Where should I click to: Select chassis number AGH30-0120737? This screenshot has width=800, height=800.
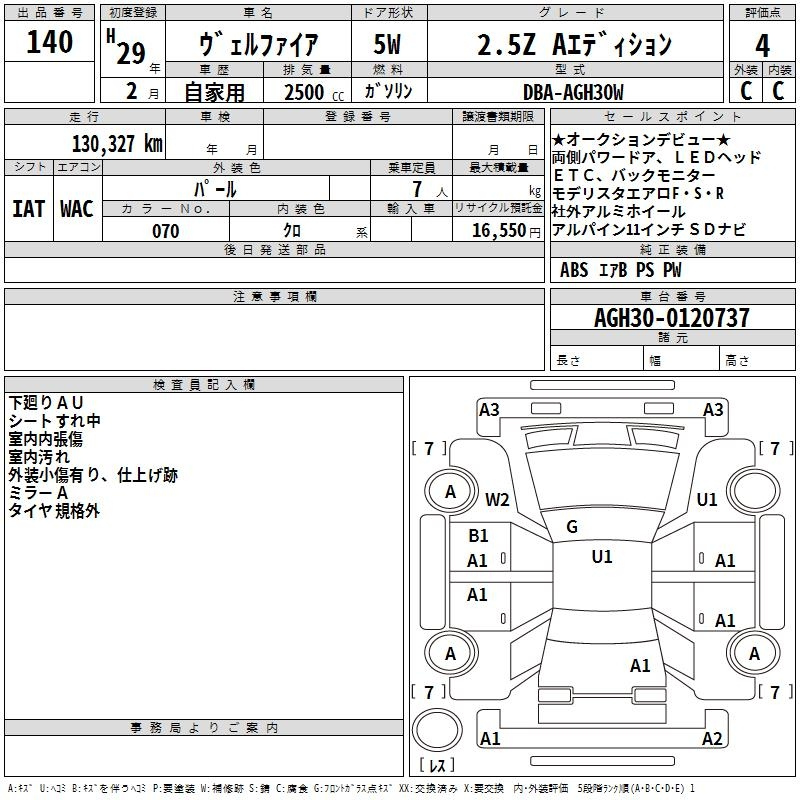click(x=672, y=317)
